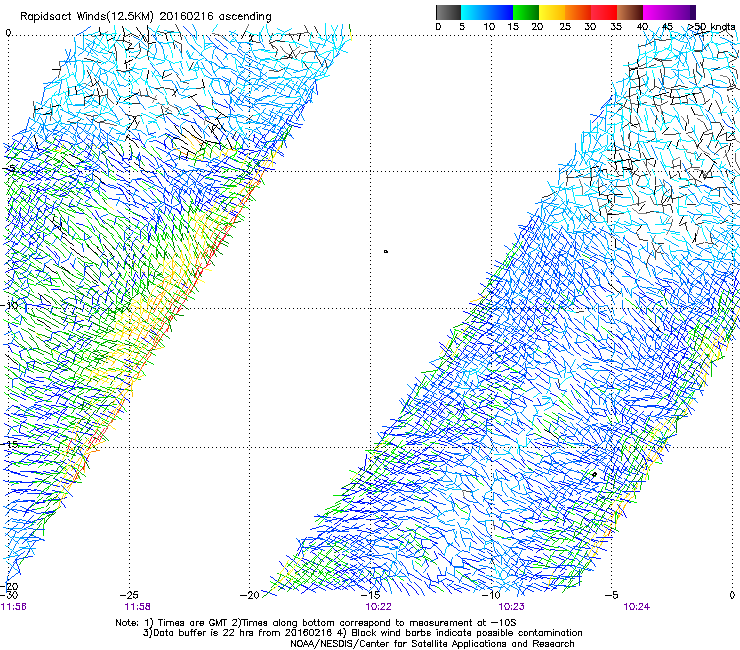
Task: Click the St Helena island marker near -15 latitude
Action: point(595,474)
